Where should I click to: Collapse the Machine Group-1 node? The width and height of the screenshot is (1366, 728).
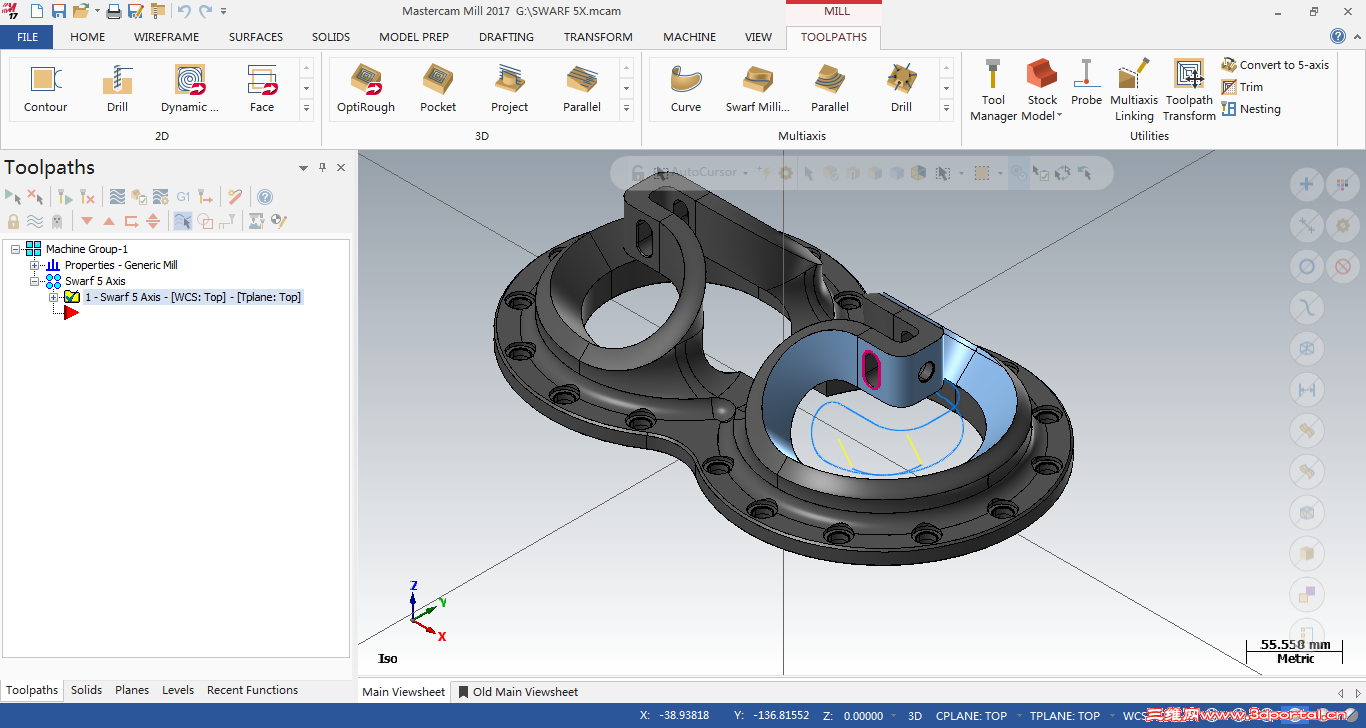point(16,249)
